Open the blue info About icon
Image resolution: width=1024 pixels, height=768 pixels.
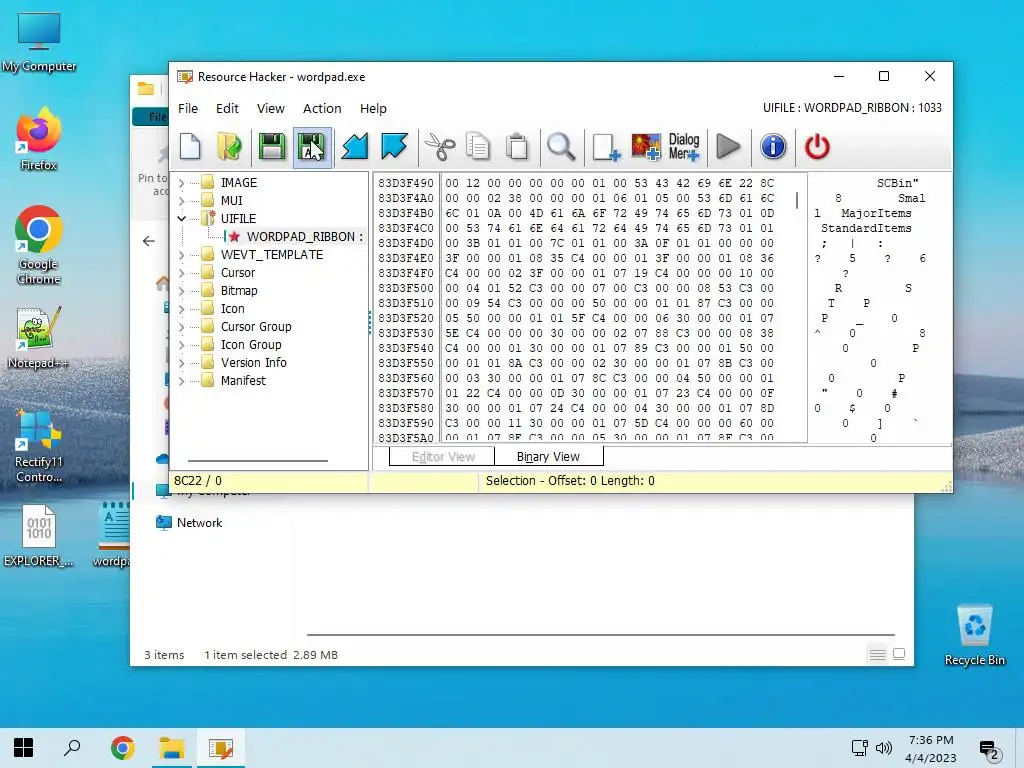(773, 146)
